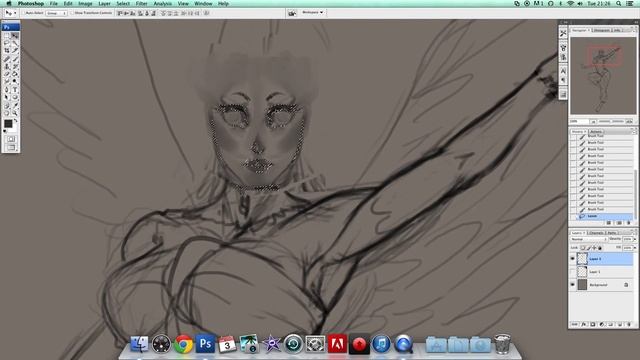Switch to the Histogram tab
Screen dimensions: 640x360
tap(602, 30)
